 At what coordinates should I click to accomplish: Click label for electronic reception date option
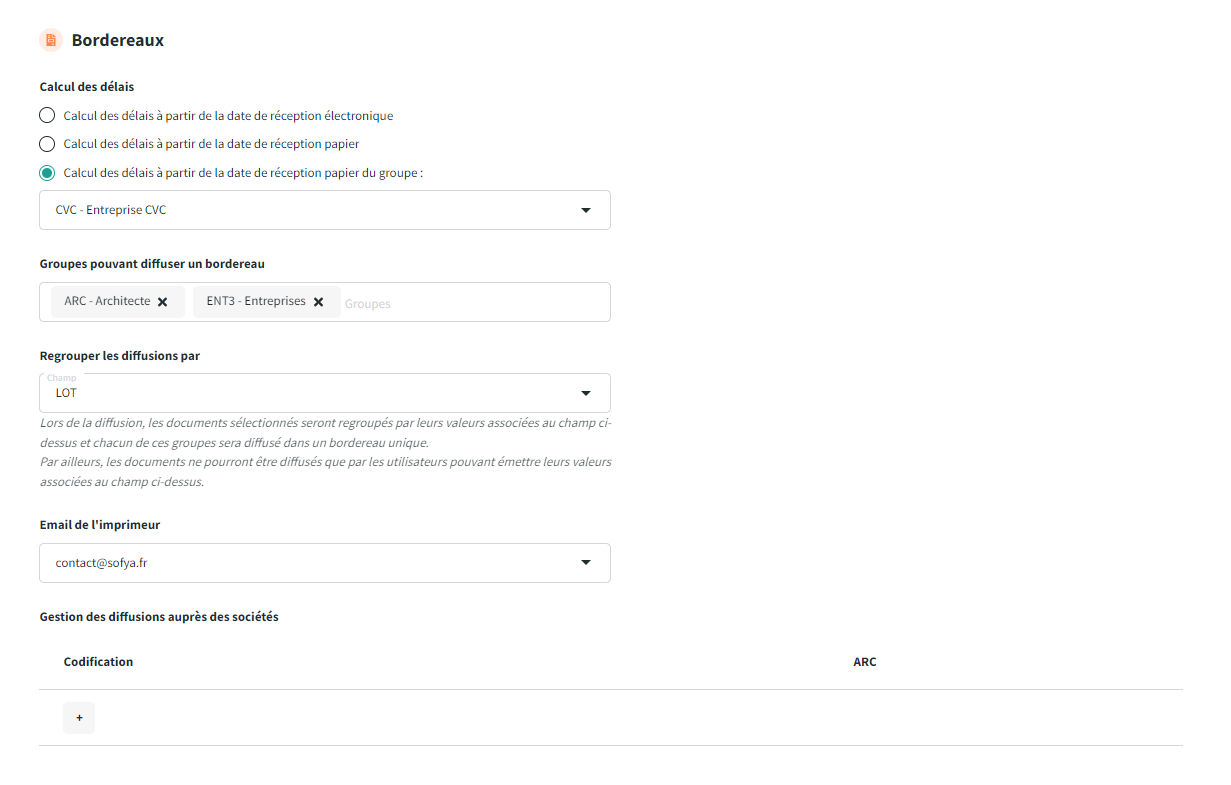point(228,116)
